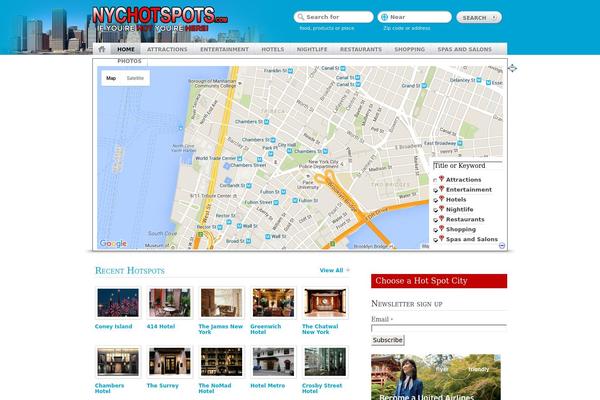This screenshot has width=600, height=400.
Task: Click the arrow on the Search button
Action: tap(494, 18)
